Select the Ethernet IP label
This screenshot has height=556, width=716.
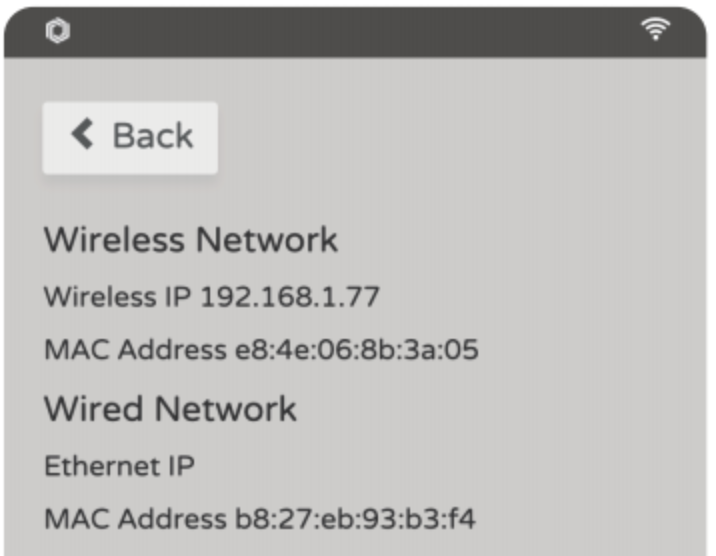[119, 466]
